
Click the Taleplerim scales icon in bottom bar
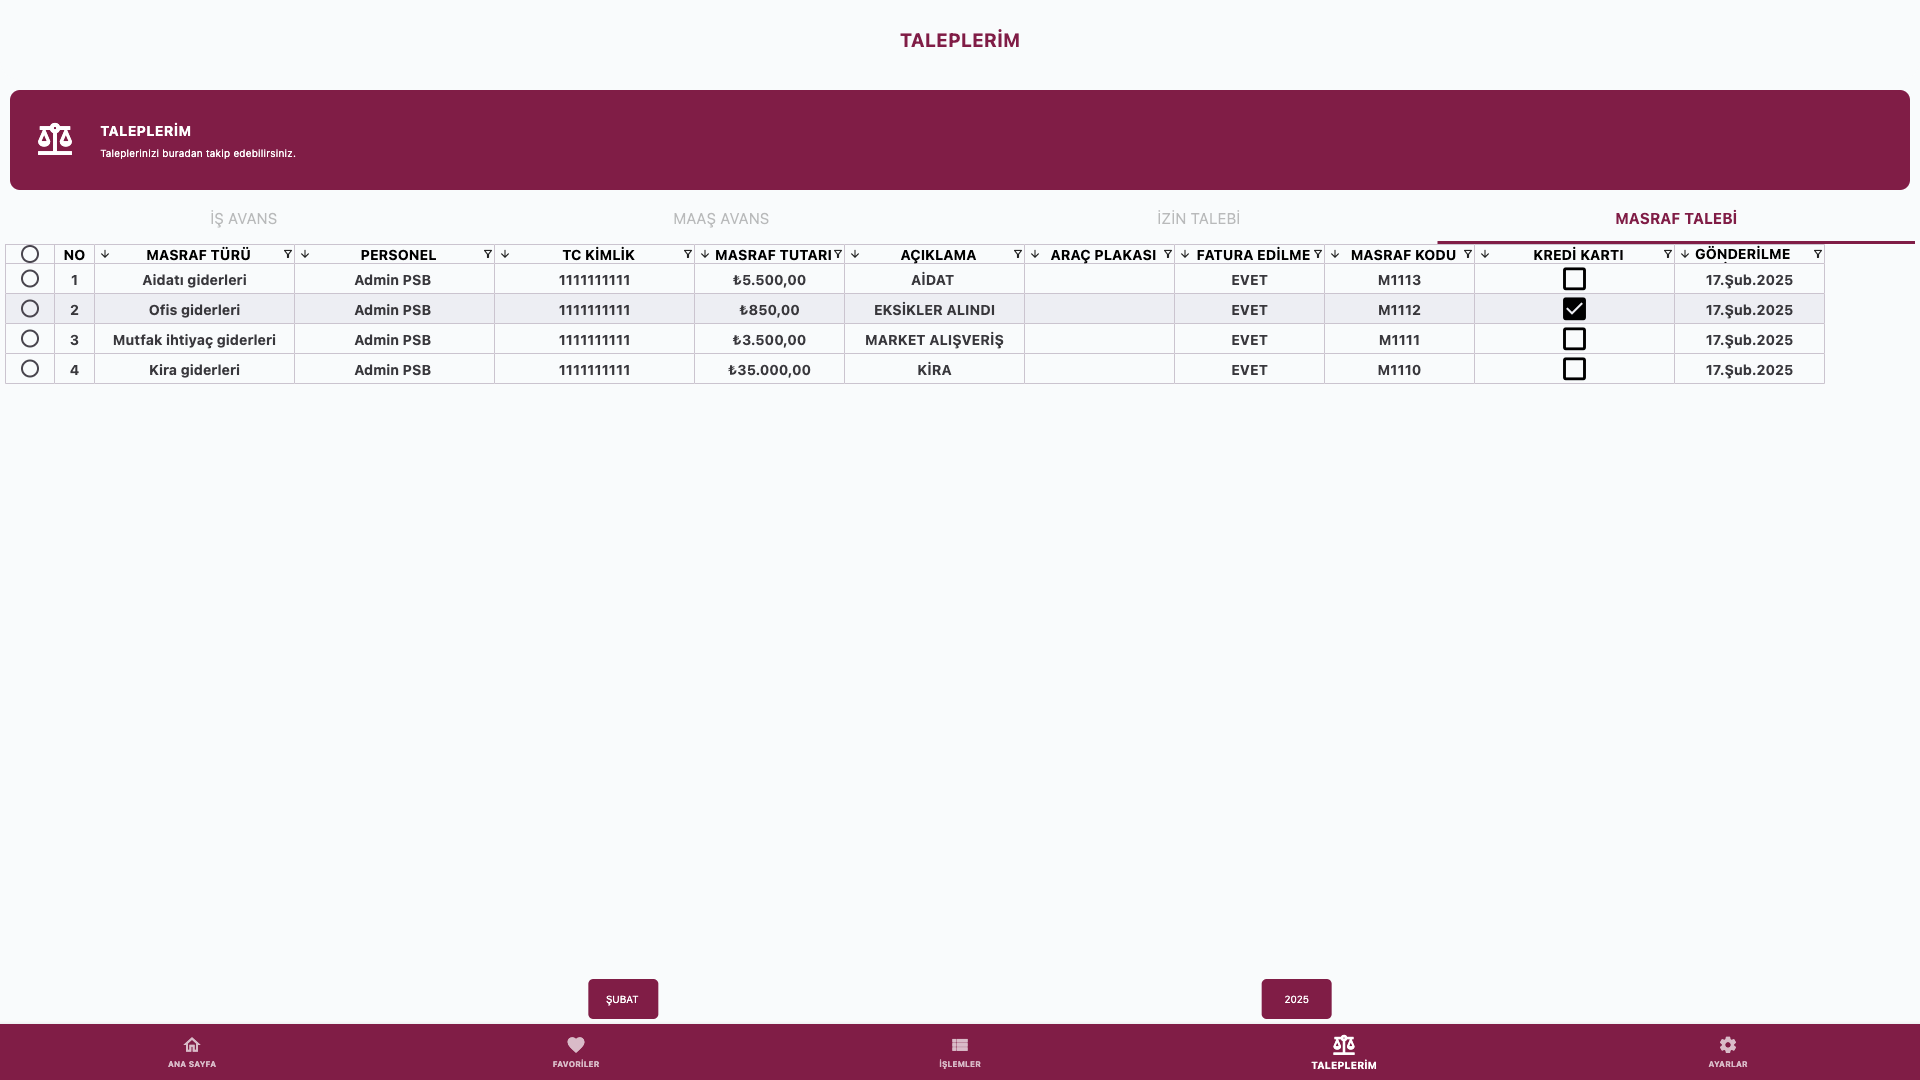tap(1343, 1045)
